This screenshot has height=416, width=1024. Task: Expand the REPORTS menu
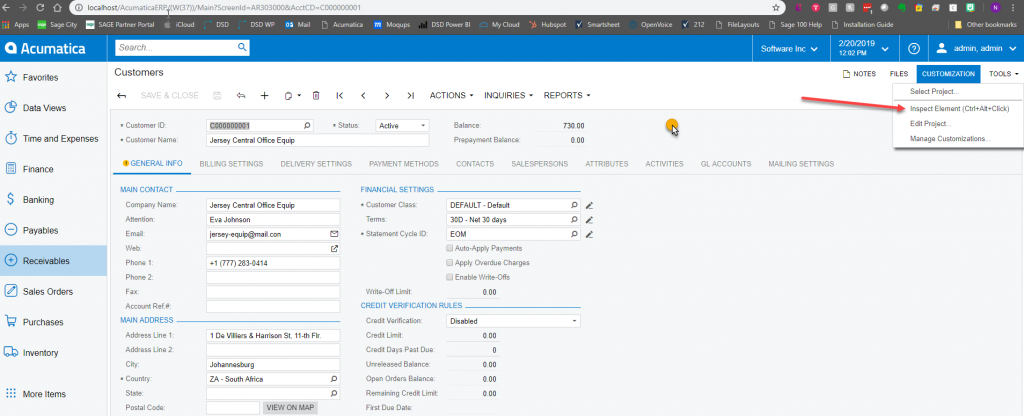pos(567,95)
